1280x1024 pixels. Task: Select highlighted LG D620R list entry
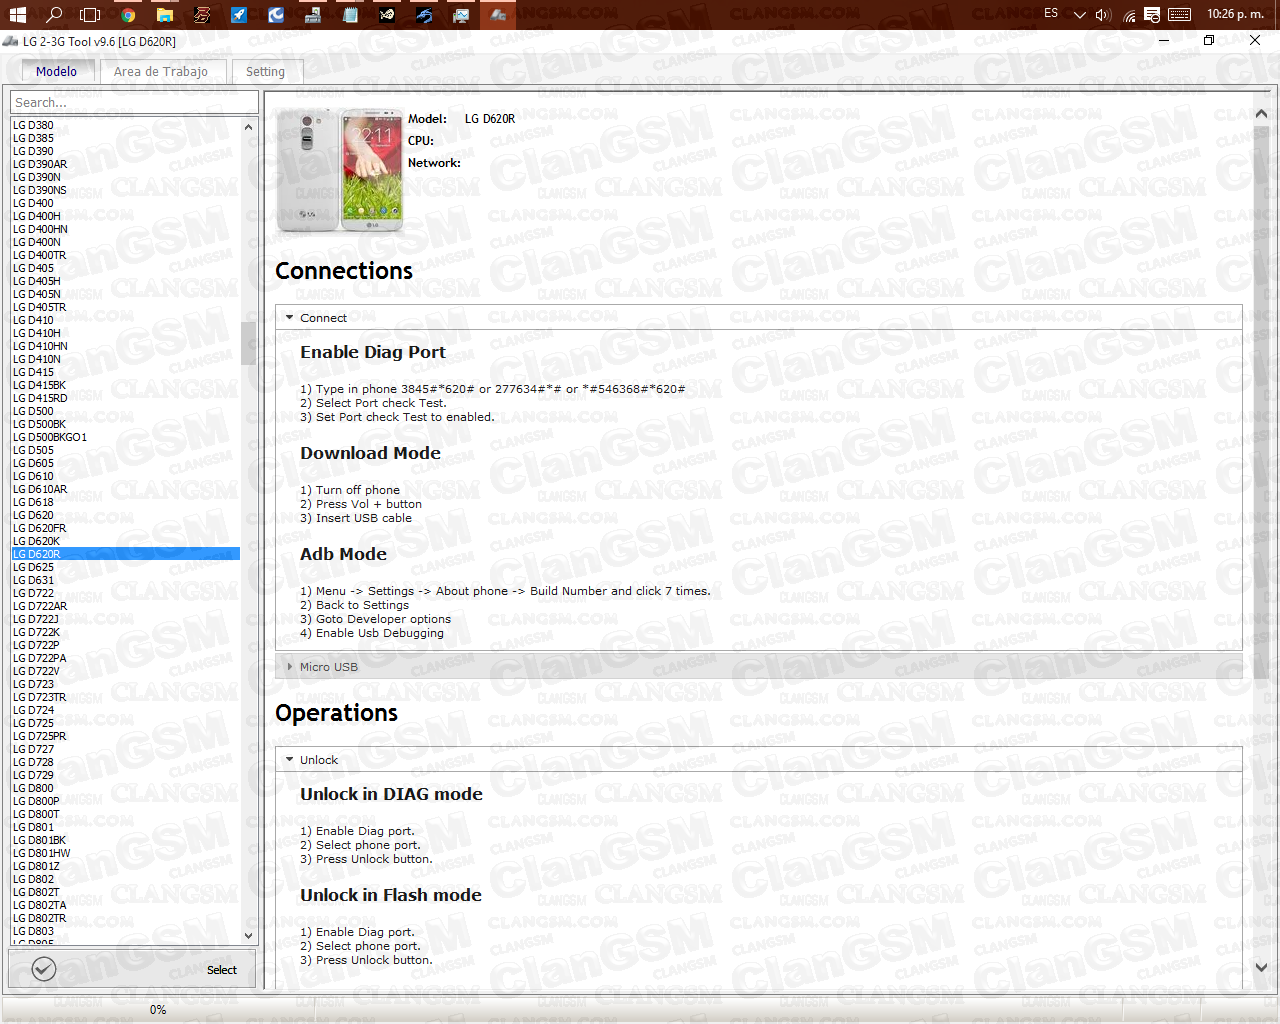click(126, 554)
